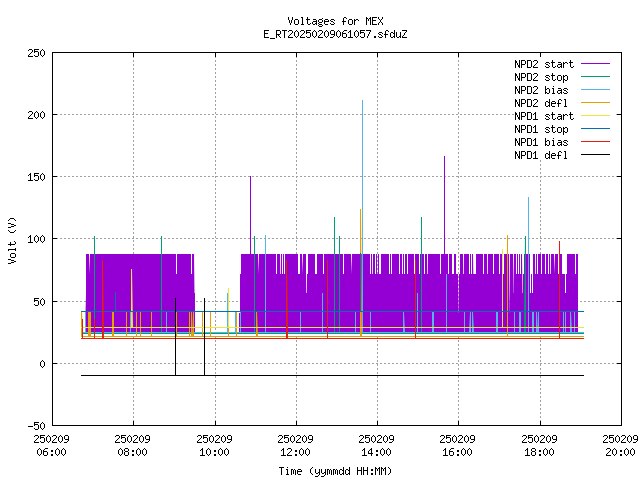
Task: Click the 10:00 x-axis tick label
Action: click(x=214, y=453)
